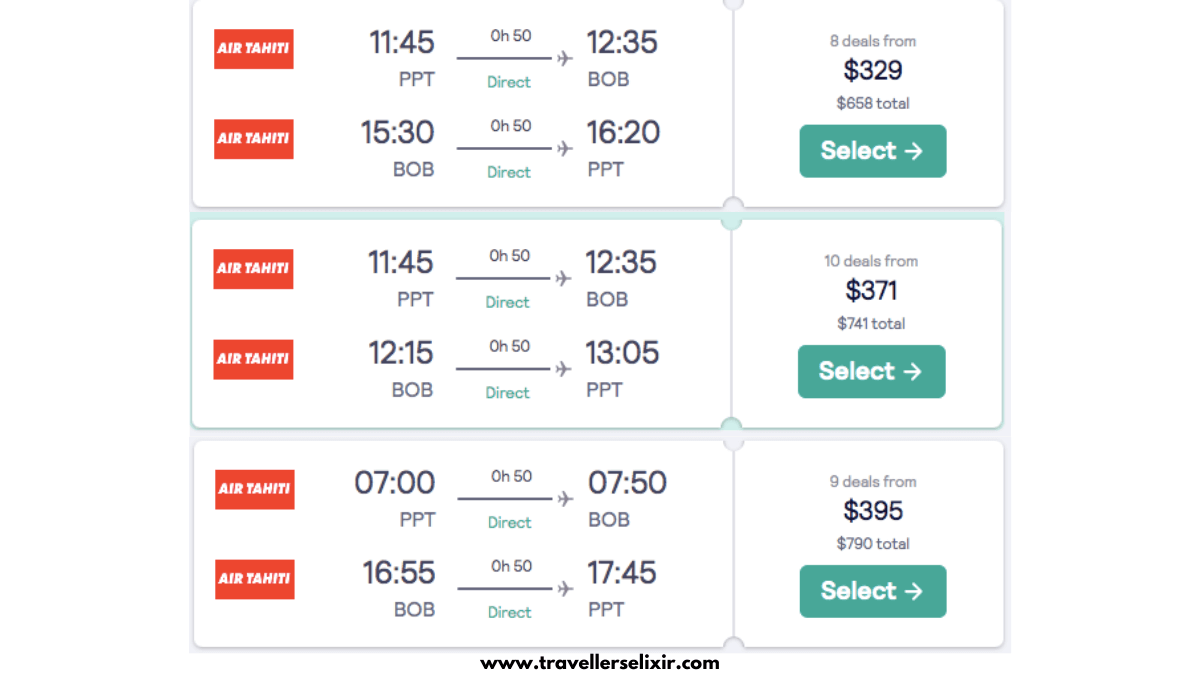
Task: Click the $658 total price
Action: click(x=873, y=103)
